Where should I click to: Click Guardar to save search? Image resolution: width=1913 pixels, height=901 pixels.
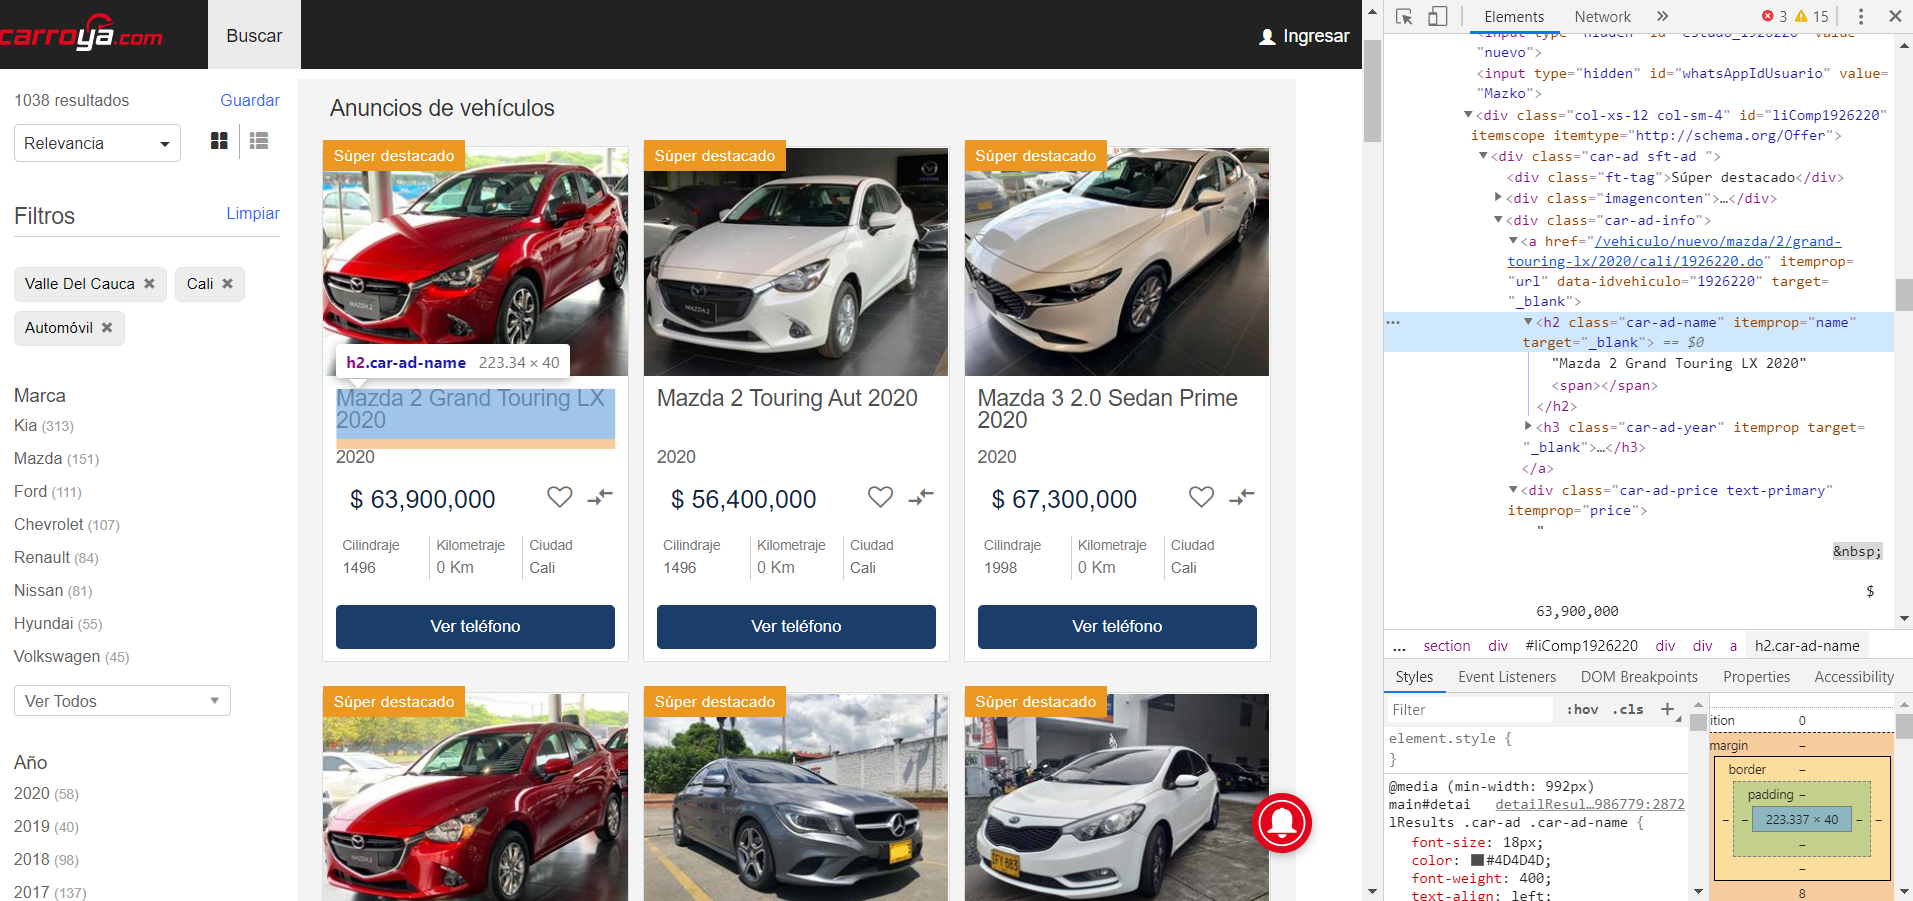point(250,100)
